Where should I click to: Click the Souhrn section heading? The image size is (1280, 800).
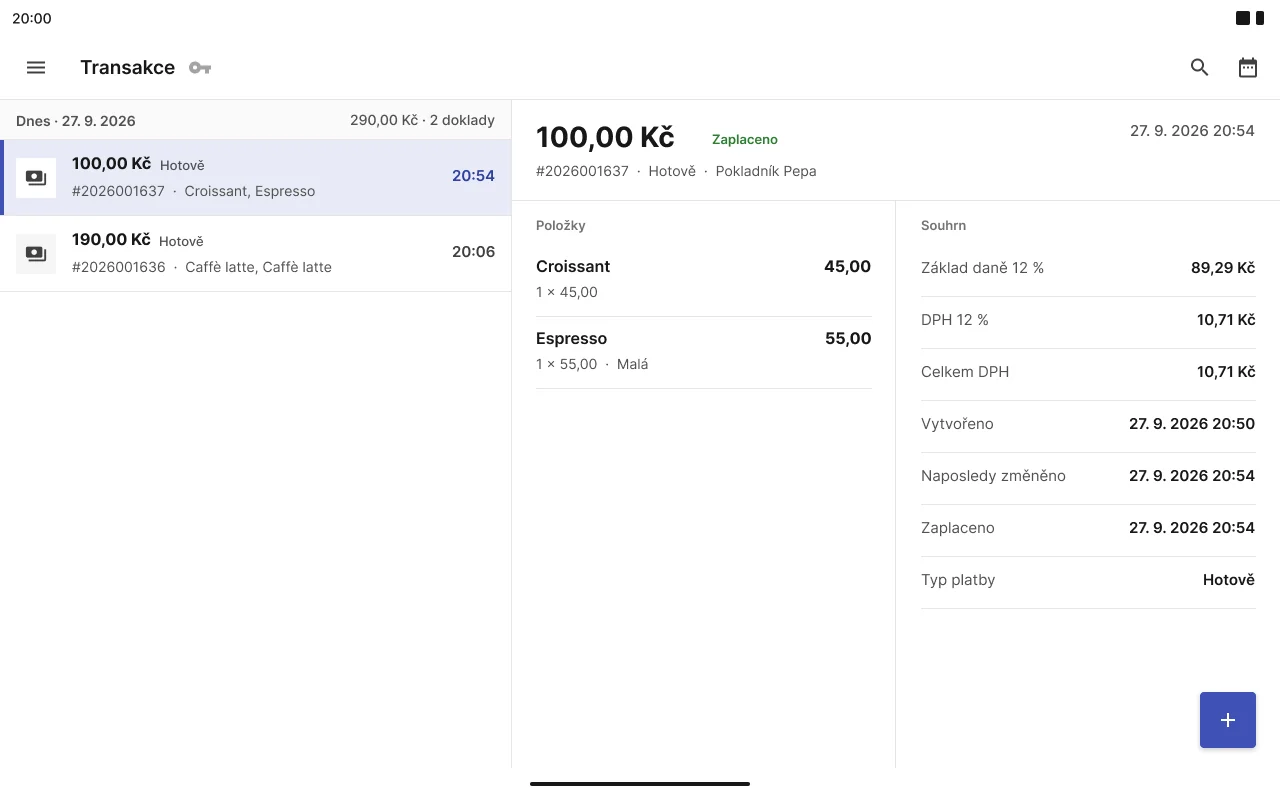pyautogui.click(x=944, y=226)
